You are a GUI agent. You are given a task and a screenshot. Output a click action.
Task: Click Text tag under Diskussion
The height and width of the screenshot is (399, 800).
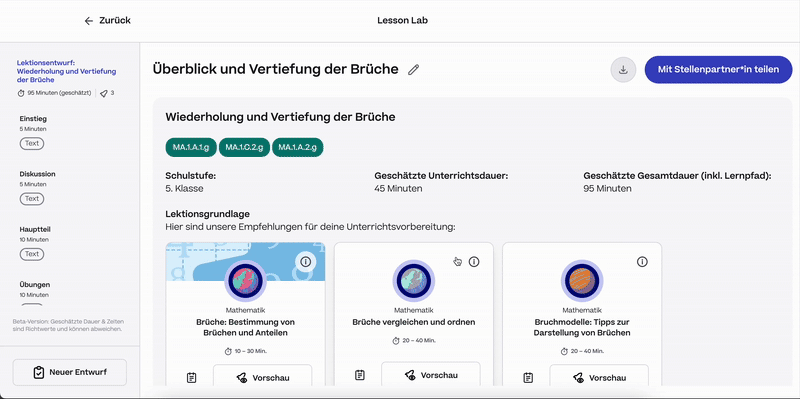point(32,199)
